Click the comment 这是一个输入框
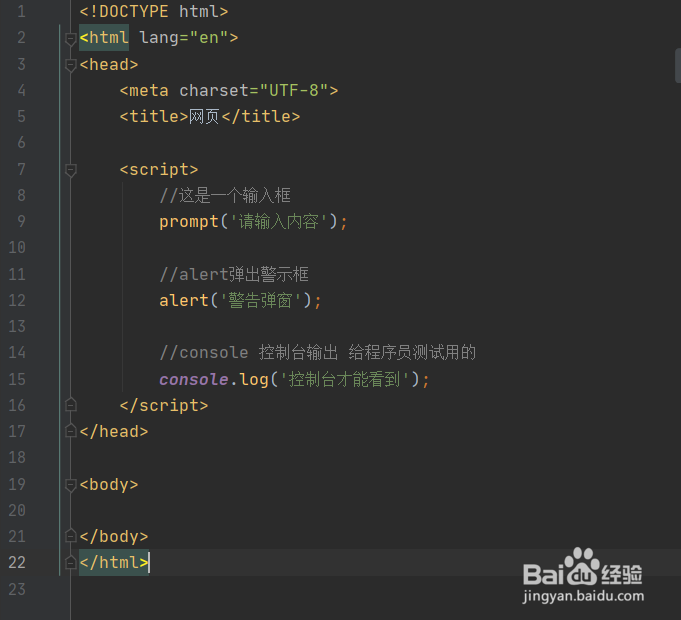Screen dimensions: 681x620 (x=225, y=195)
